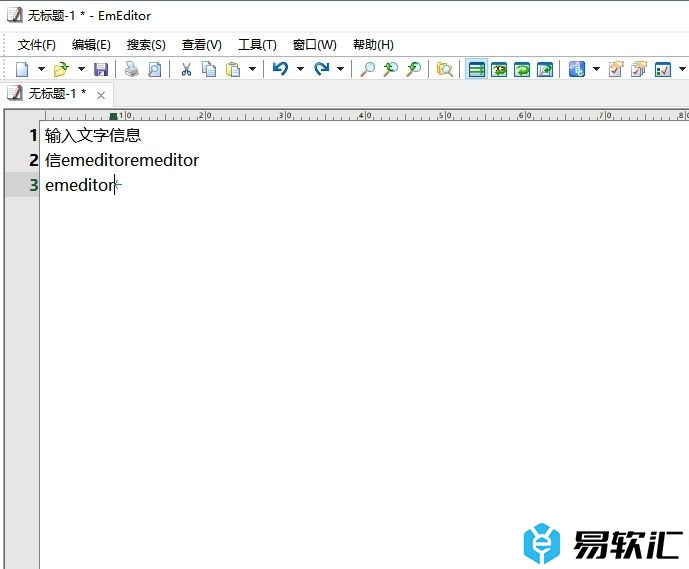Click the EmEditor title bar app icon
The height and width of the screenshot is (569, 689).
(14, 15)
